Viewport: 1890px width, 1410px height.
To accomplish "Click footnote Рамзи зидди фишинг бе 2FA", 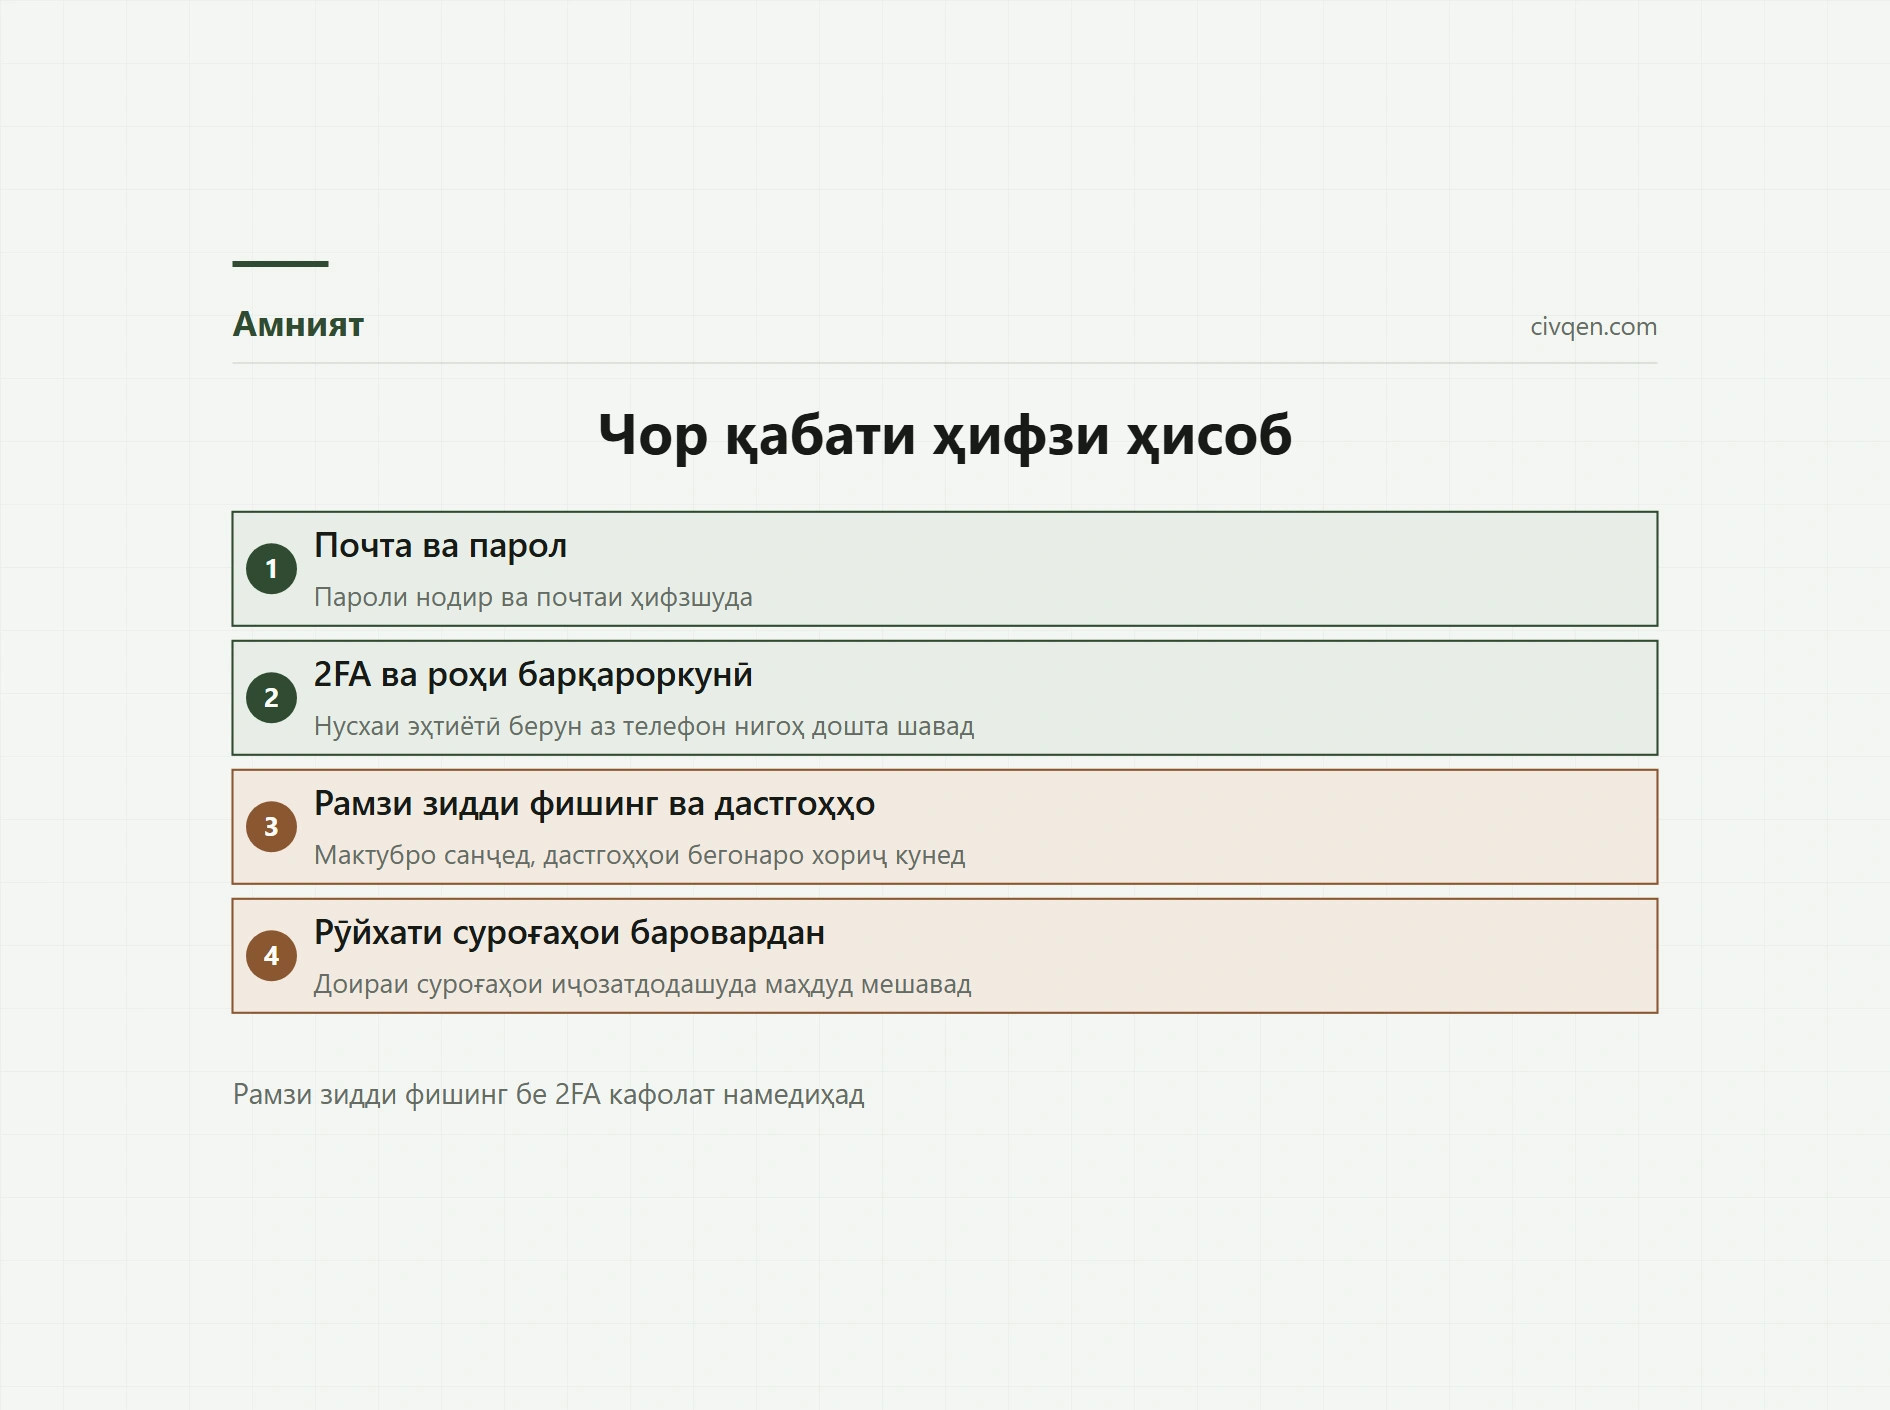I will click(x=549, y=1095).
